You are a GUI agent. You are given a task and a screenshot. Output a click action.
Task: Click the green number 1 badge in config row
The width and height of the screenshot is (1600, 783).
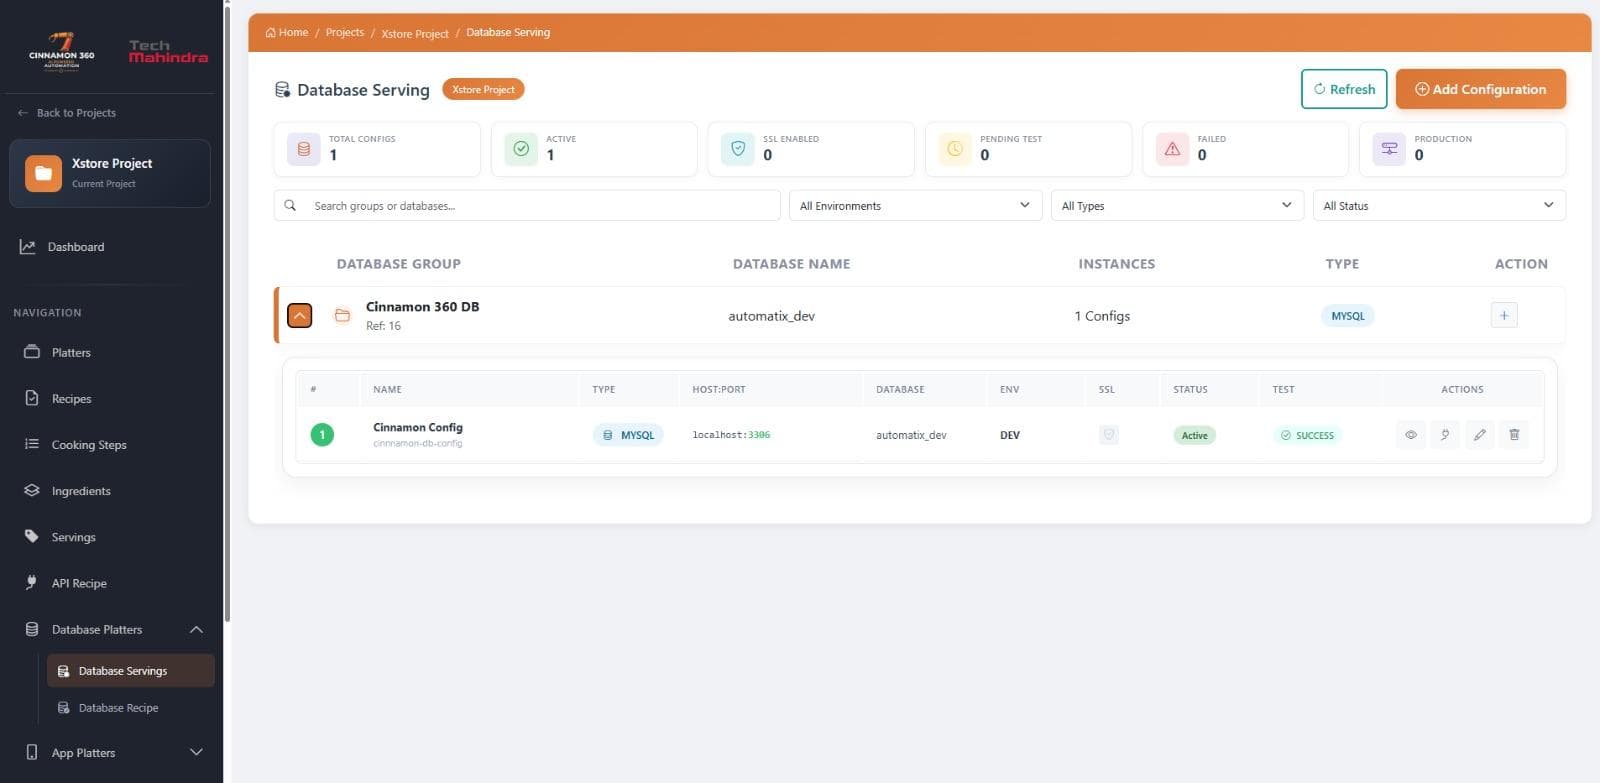click(322, 435)
